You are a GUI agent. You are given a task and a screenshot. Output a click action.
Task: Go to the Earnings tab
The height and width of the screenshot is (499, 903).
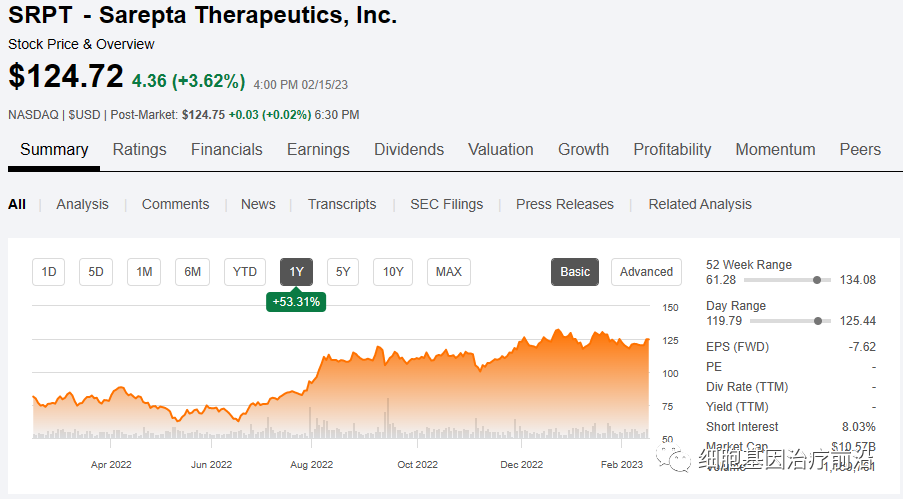coord(318,150)
